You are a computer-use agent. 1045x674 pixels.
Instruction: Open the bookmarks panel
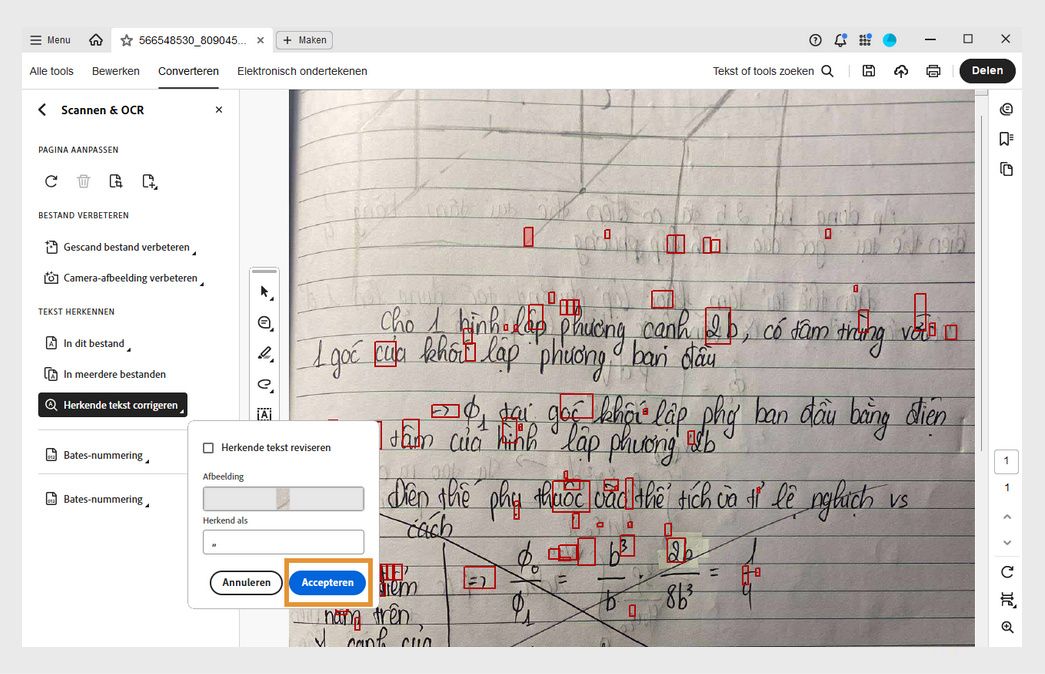click(x=1007, y=138)
